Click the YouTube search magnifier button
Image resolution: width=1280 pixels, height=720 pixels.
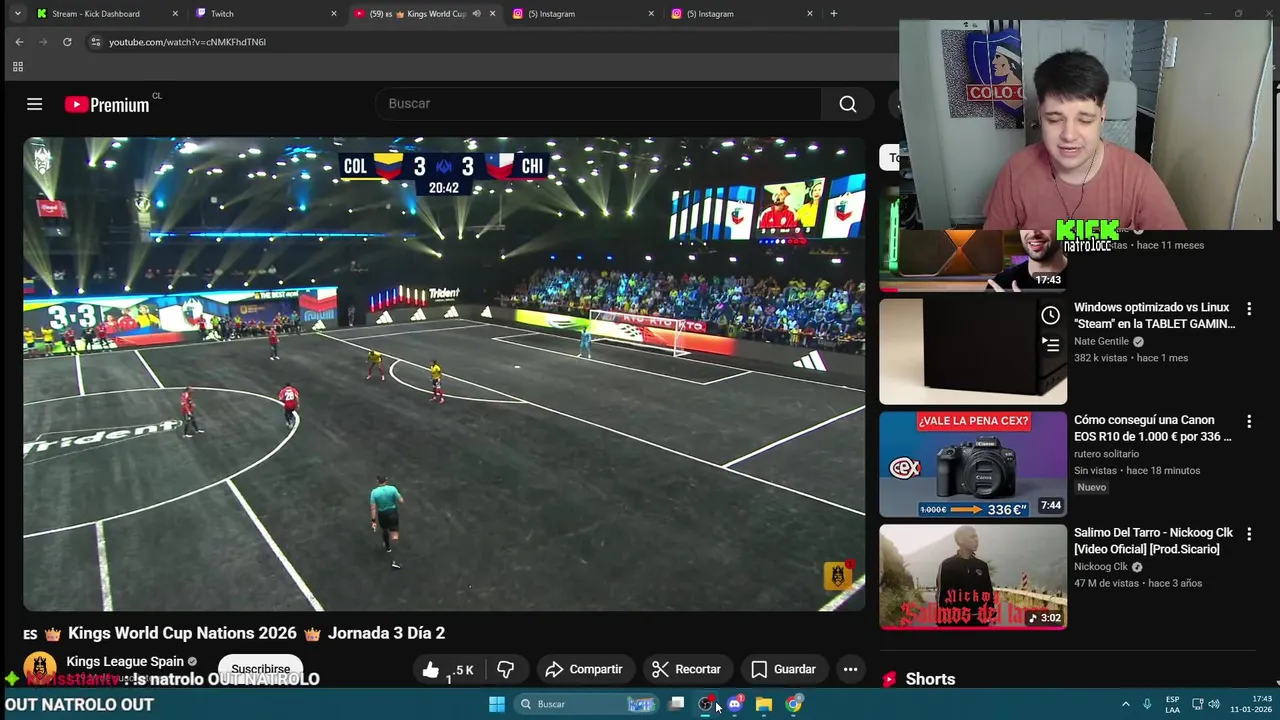click(x=848, y=104)
